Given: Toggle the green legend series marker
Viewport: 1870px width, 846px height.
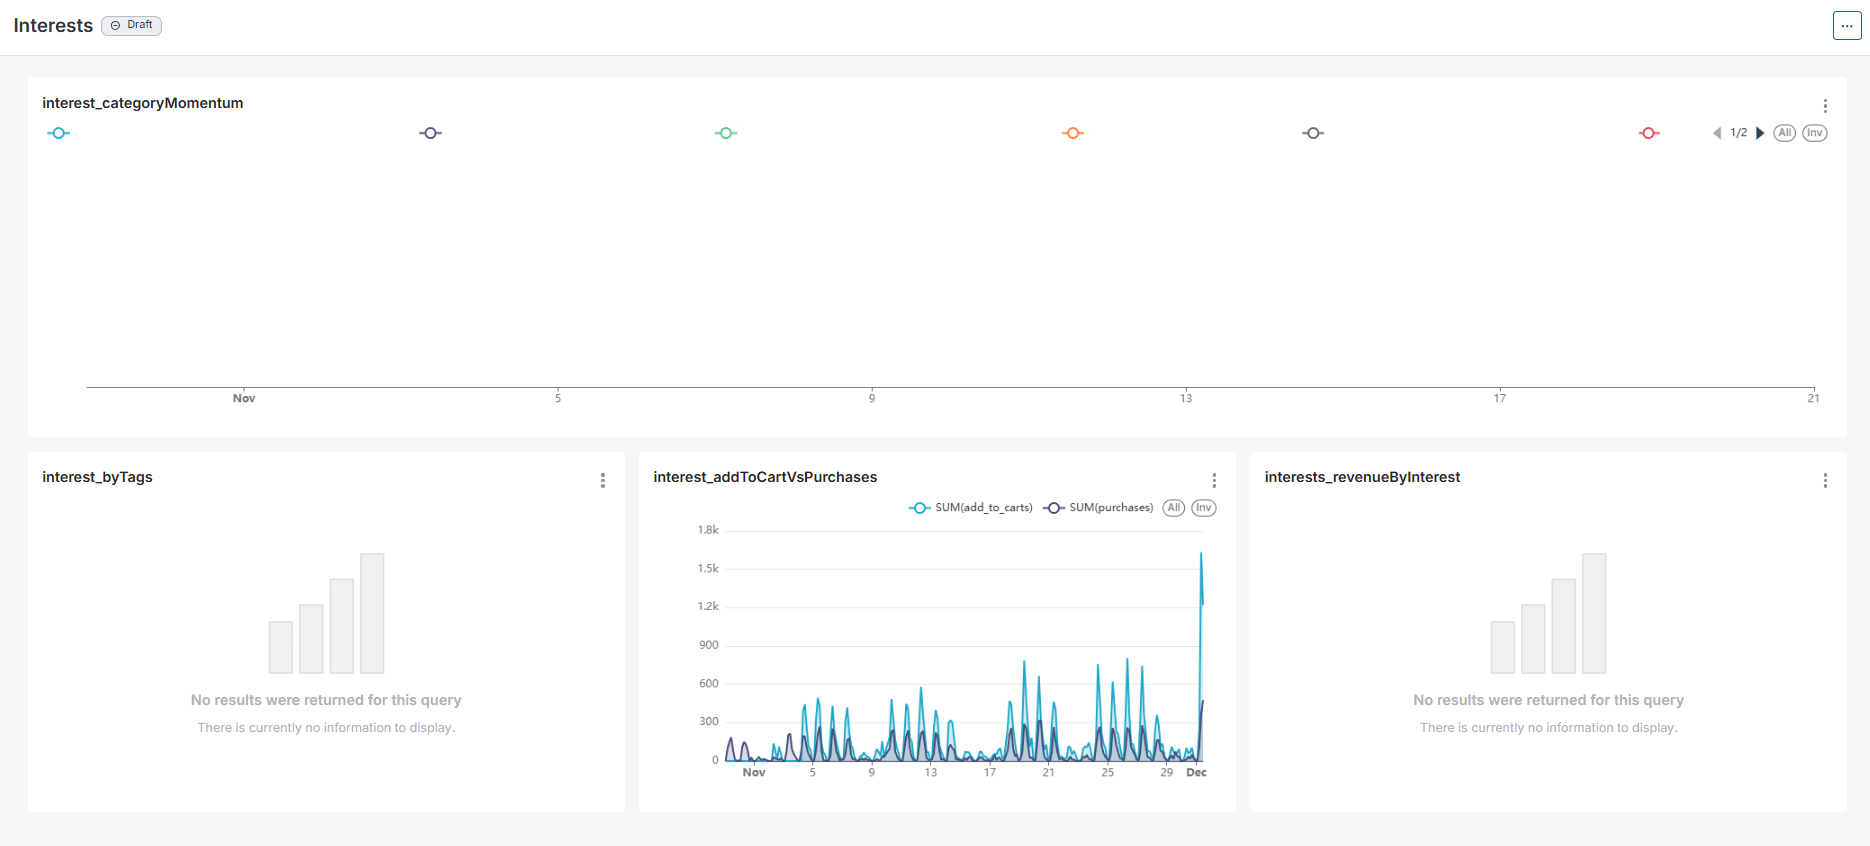Looking at the screenshot, I should (x=726, y=133).
